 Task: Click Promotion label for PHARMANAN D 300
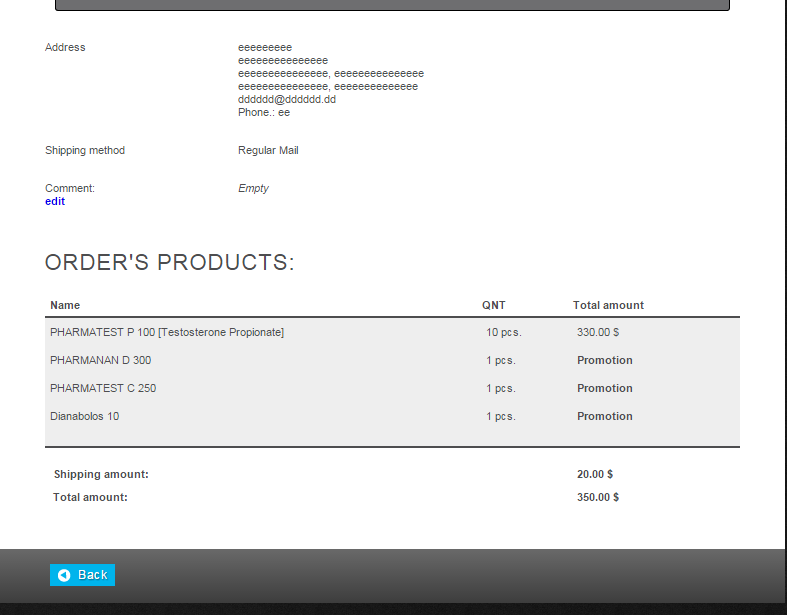pos(605,360)
